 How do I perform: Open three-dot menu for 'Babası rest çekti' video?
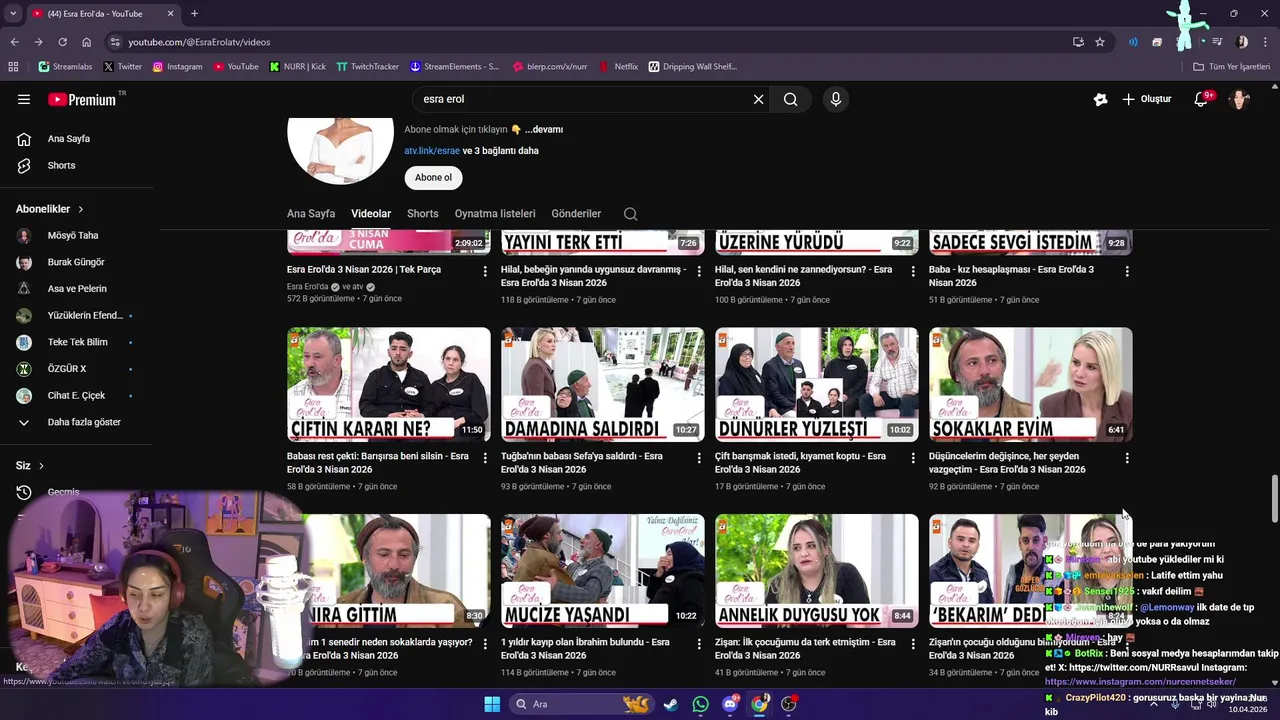coord(485,458)
